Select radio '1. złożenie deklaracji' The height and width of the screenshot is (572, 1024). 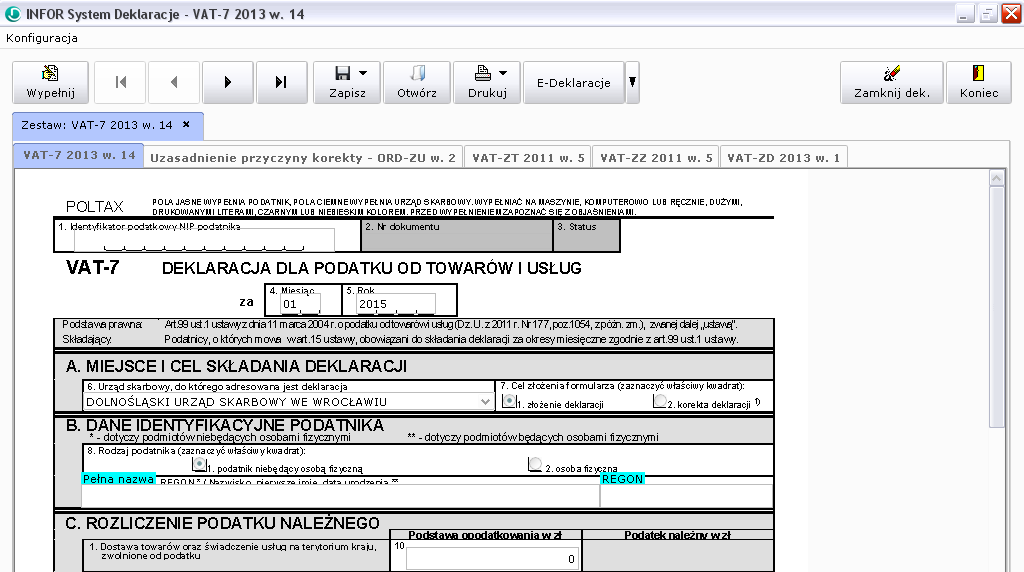(x=509, y=402)
